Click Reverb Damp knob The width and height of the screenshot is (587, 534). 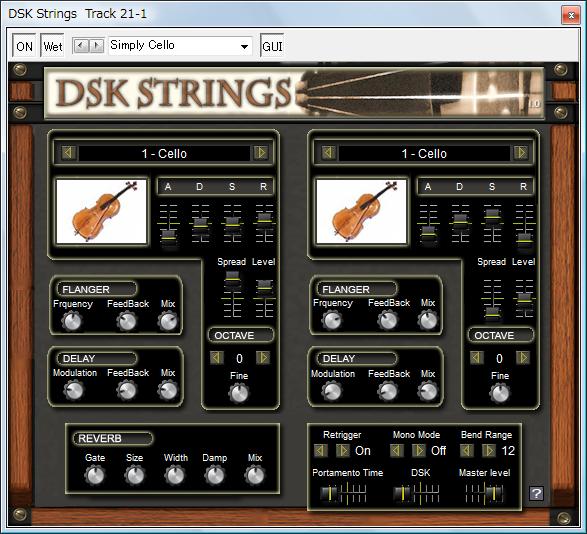point(215,476)
